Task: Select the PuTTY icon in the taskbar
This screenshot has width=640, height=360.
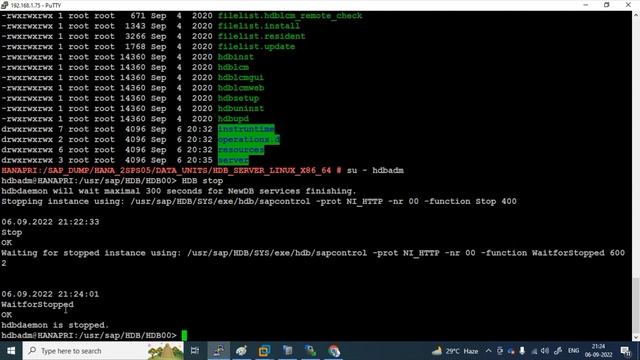Action: click(219, 351)
